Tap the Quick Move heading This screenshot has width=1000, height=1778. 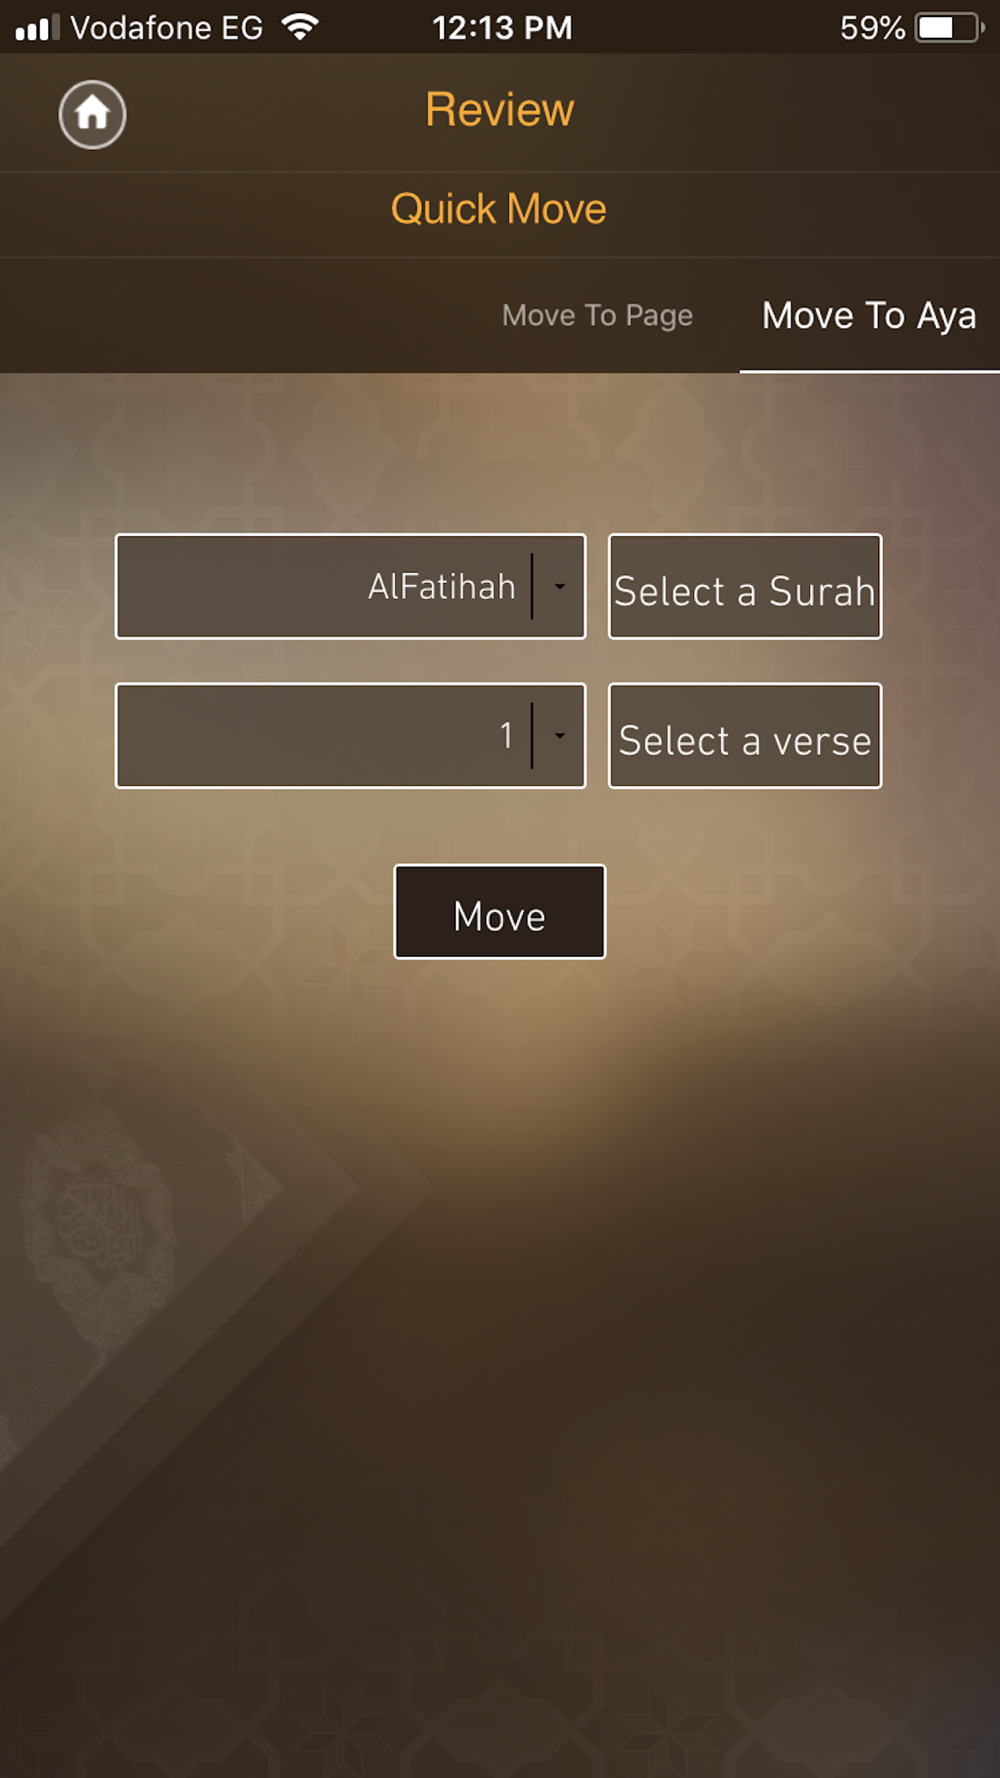[x=499, y=209]
